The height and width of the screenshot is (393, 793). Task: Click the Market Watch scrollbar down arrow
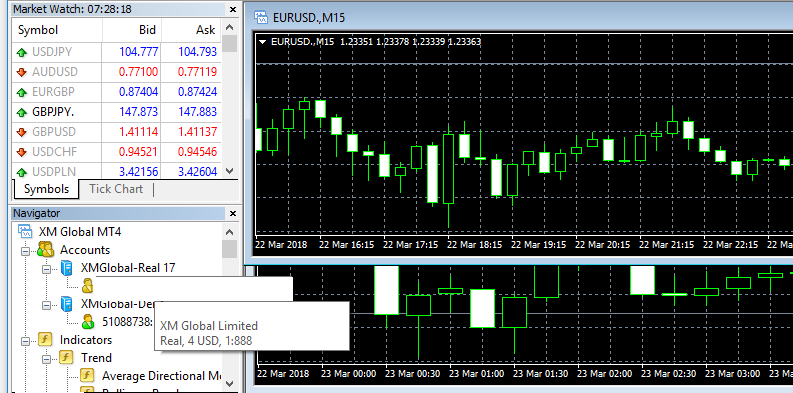(230, 171)
